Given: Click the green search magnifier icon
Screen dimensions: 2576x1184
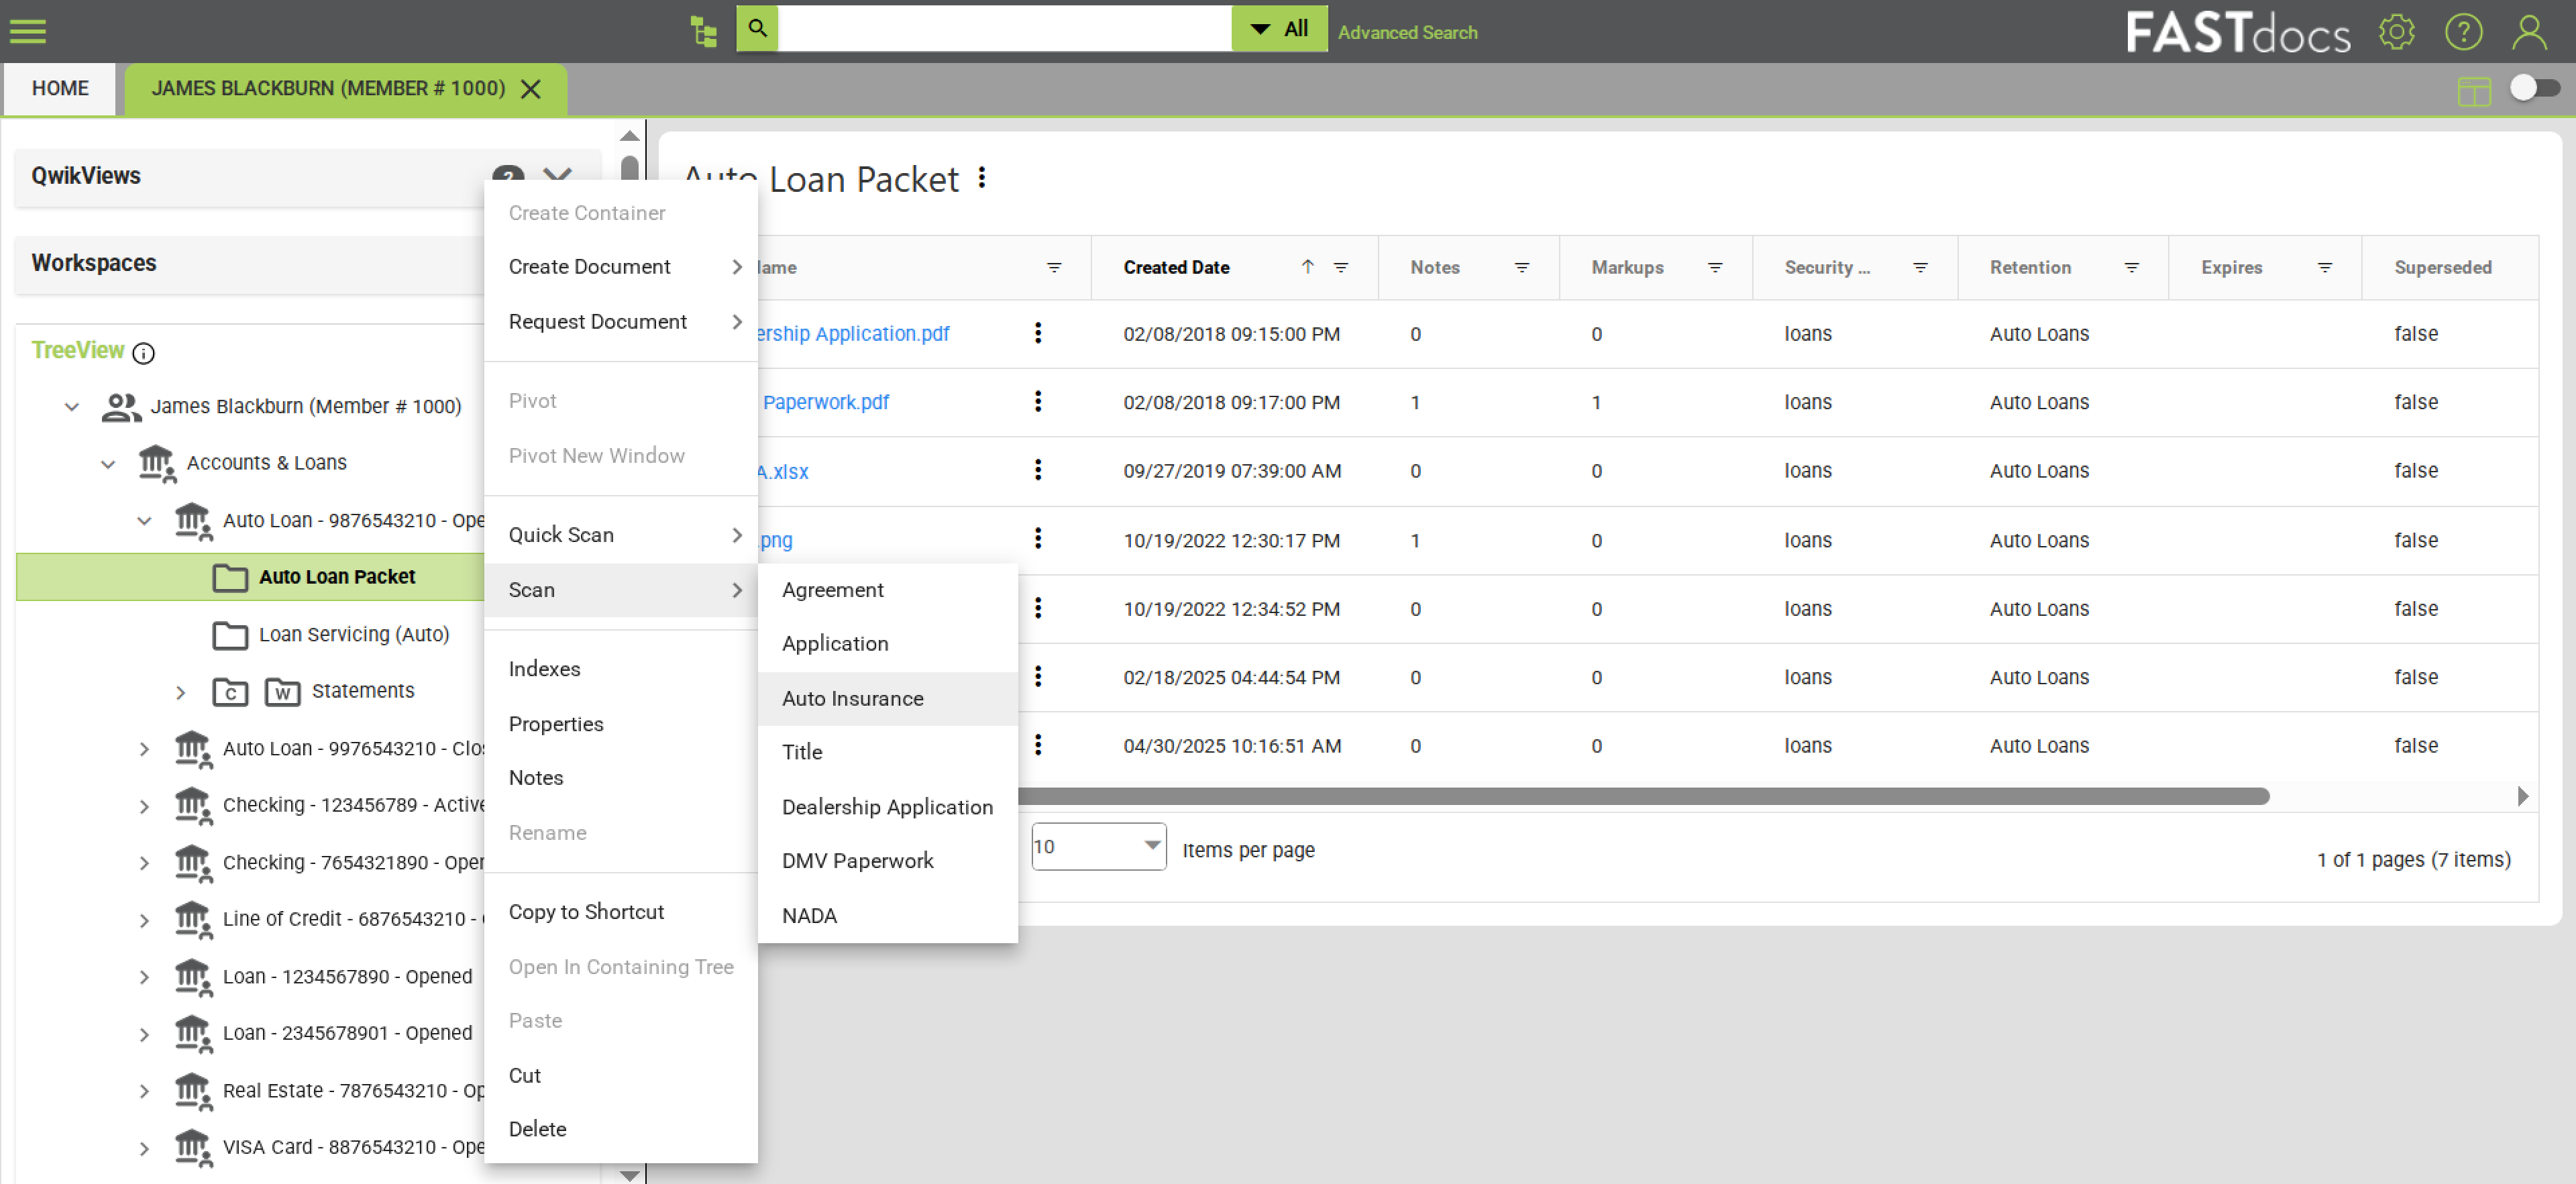Looking at the screenshot, I should pos(757,28).
